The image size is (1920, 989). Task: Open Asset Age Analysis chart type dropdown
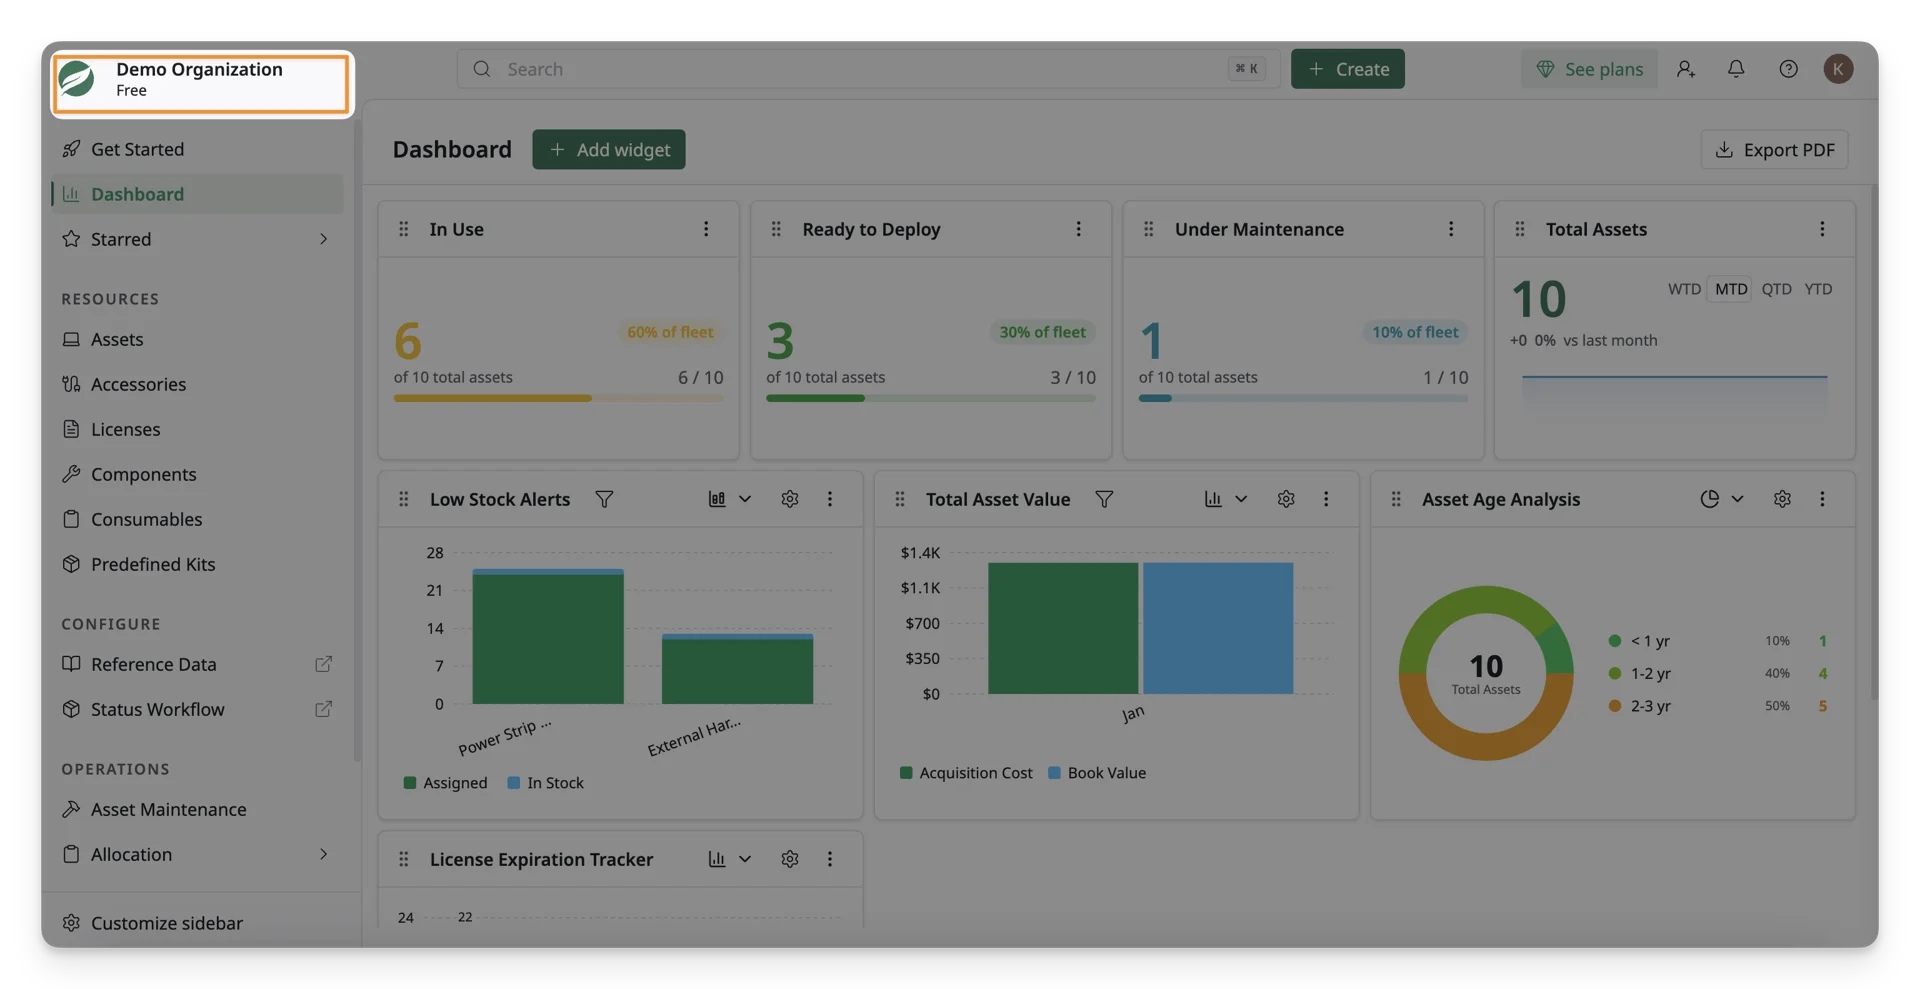click(x=1722, y=499)
